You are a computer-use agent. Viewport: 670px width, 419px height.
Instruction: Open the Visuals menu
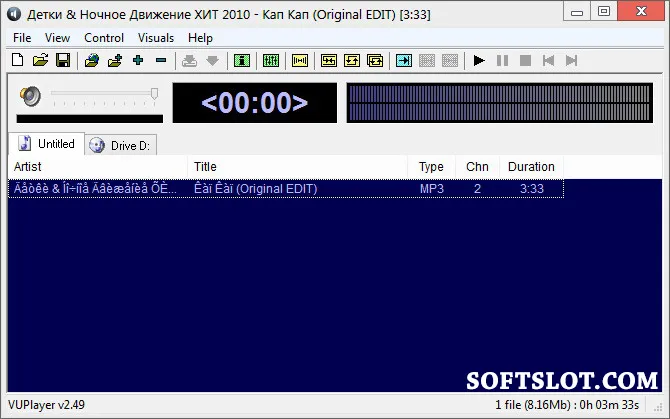coord(156,38)
